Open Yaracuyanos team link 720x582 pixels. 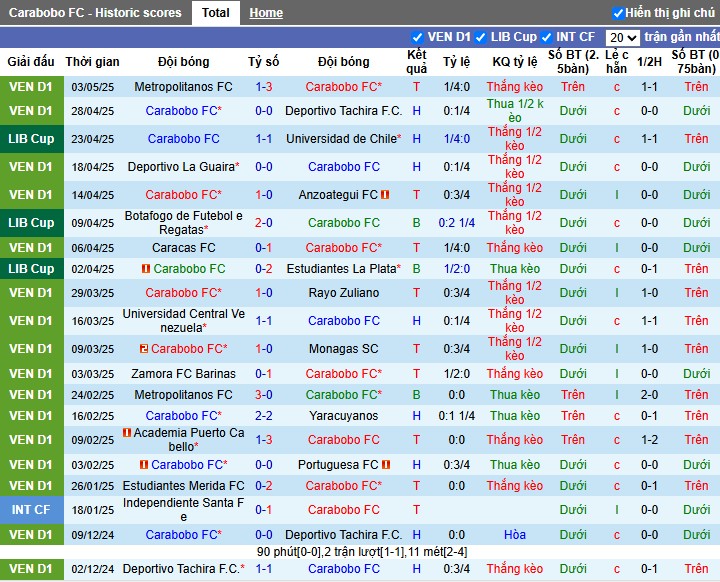click(x=343, y=416)
